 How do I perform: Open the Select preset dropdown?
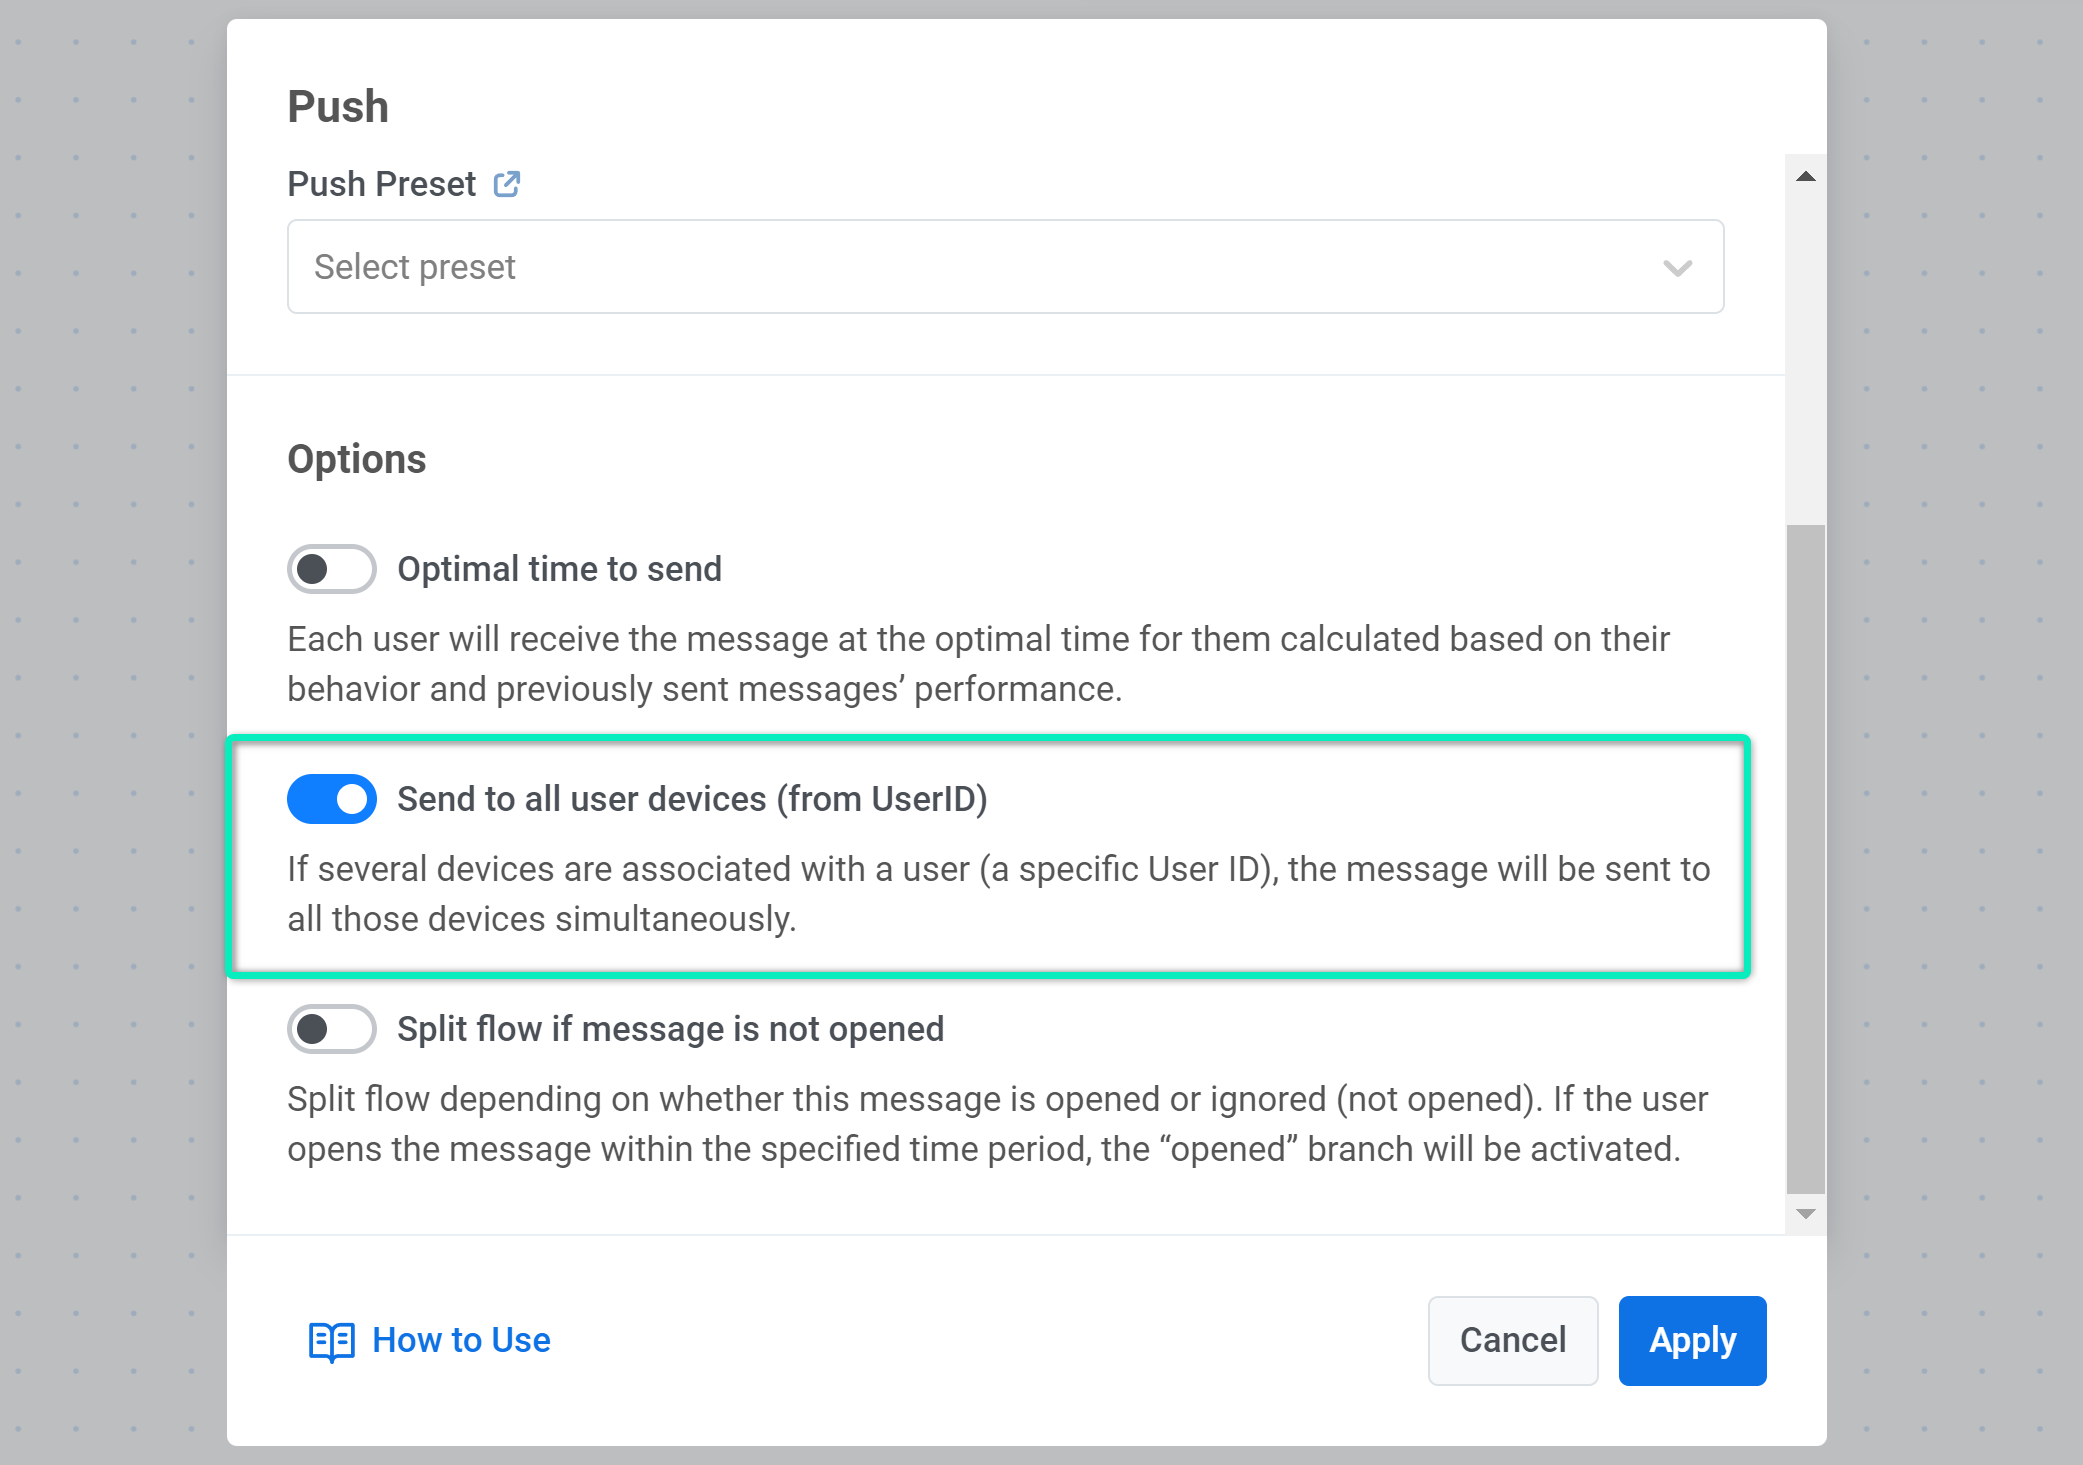(x=1004, y=267)
